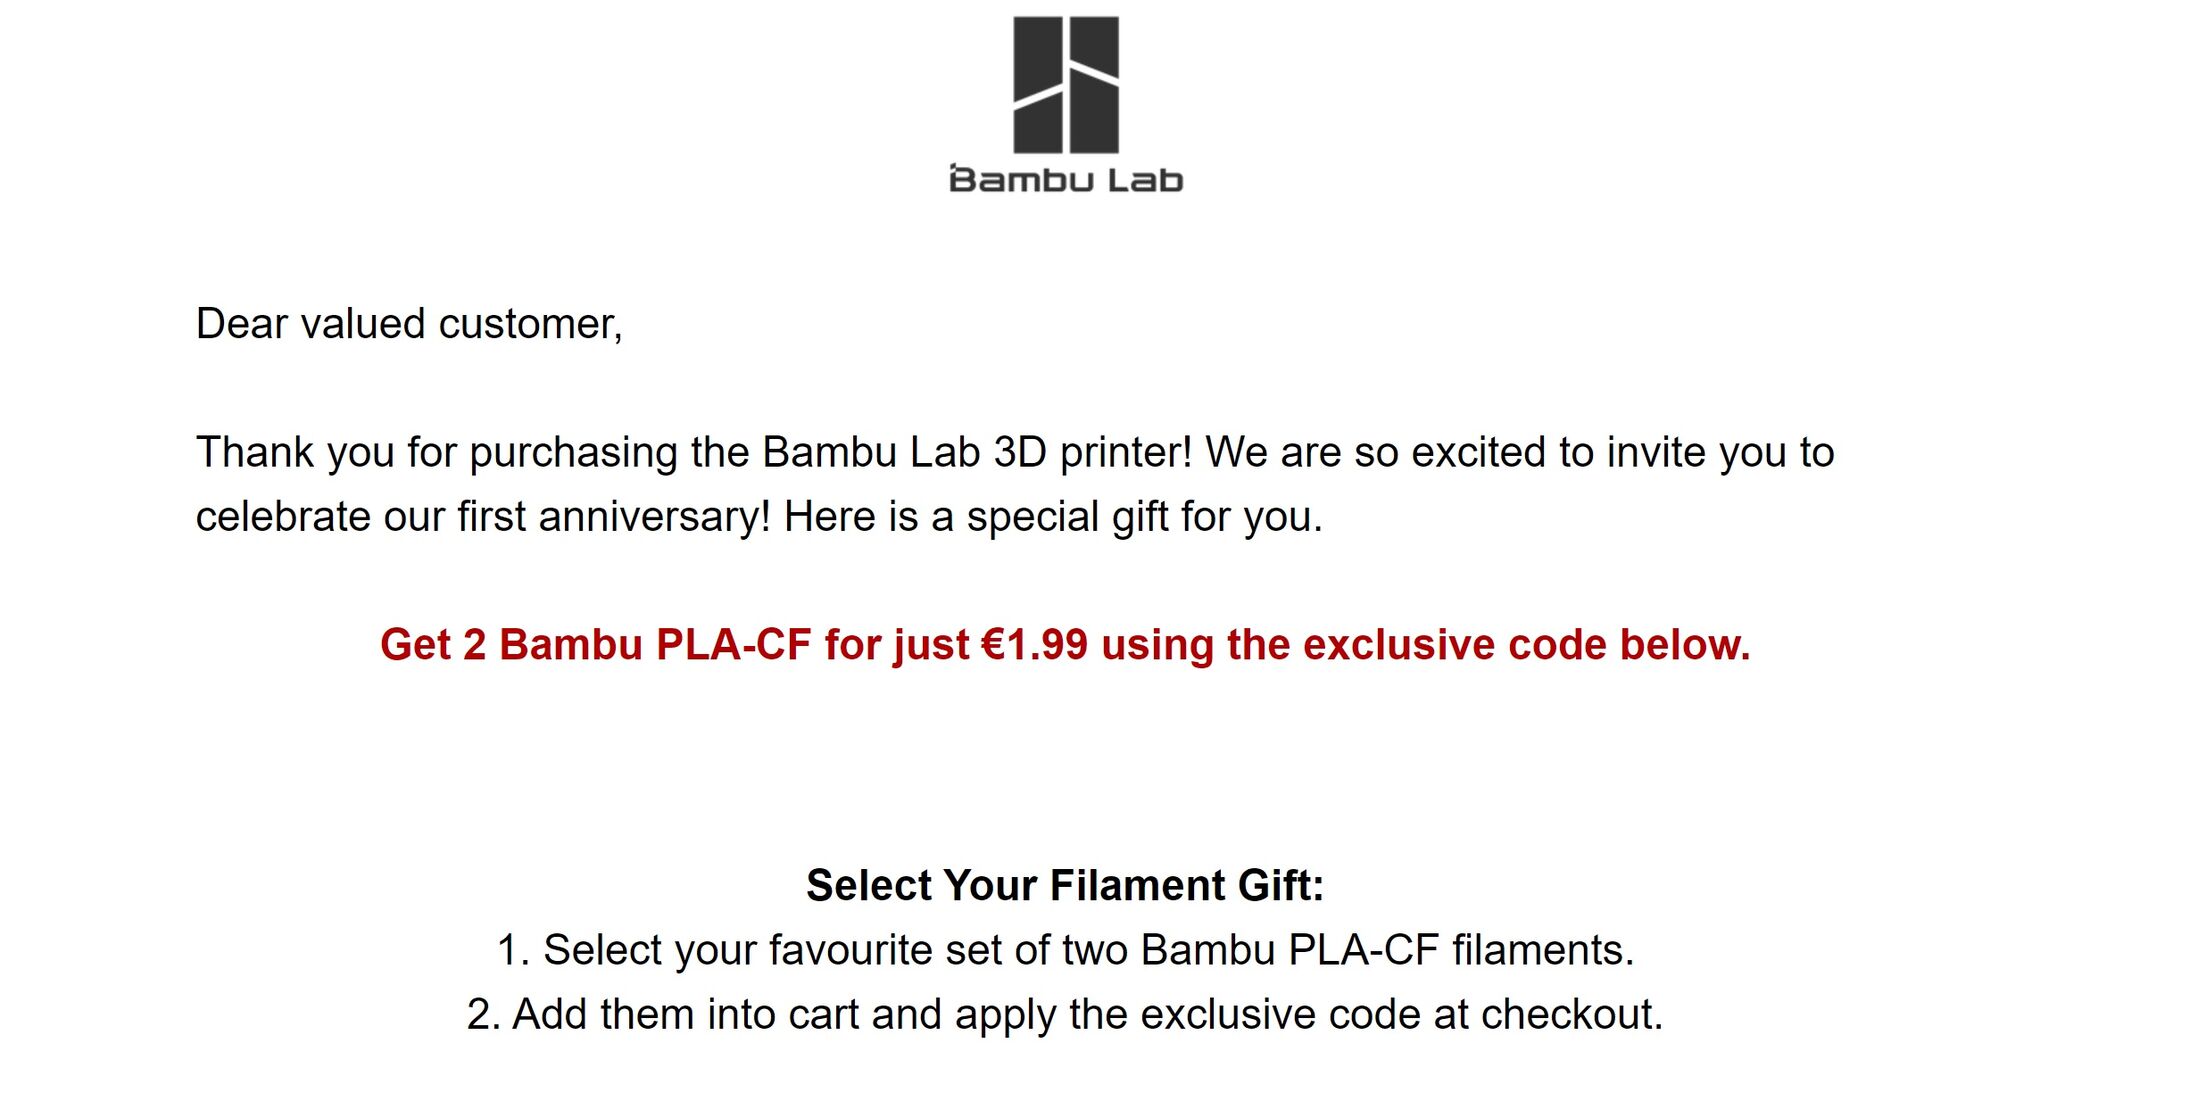Click step 2 about adding them into cart
Image resolution: width=2206 pixels, height=1093 pixels.
pyautogui.click(x=1065, y=1014)
